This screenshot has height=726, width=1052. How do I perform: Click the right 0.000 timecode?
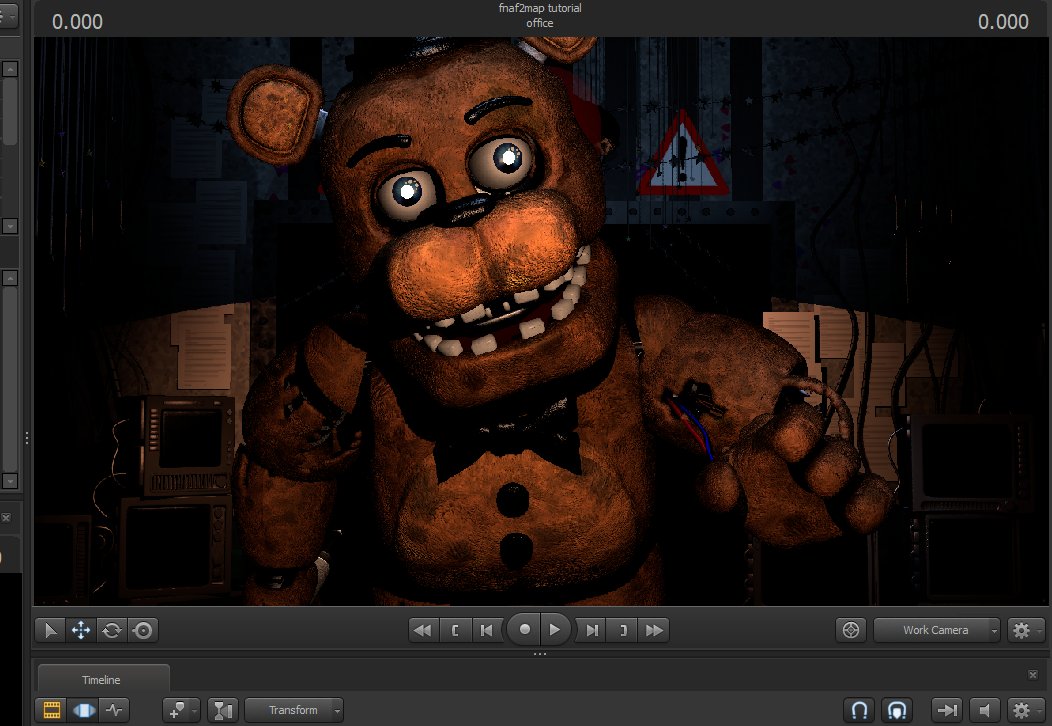click(1003, 22)
